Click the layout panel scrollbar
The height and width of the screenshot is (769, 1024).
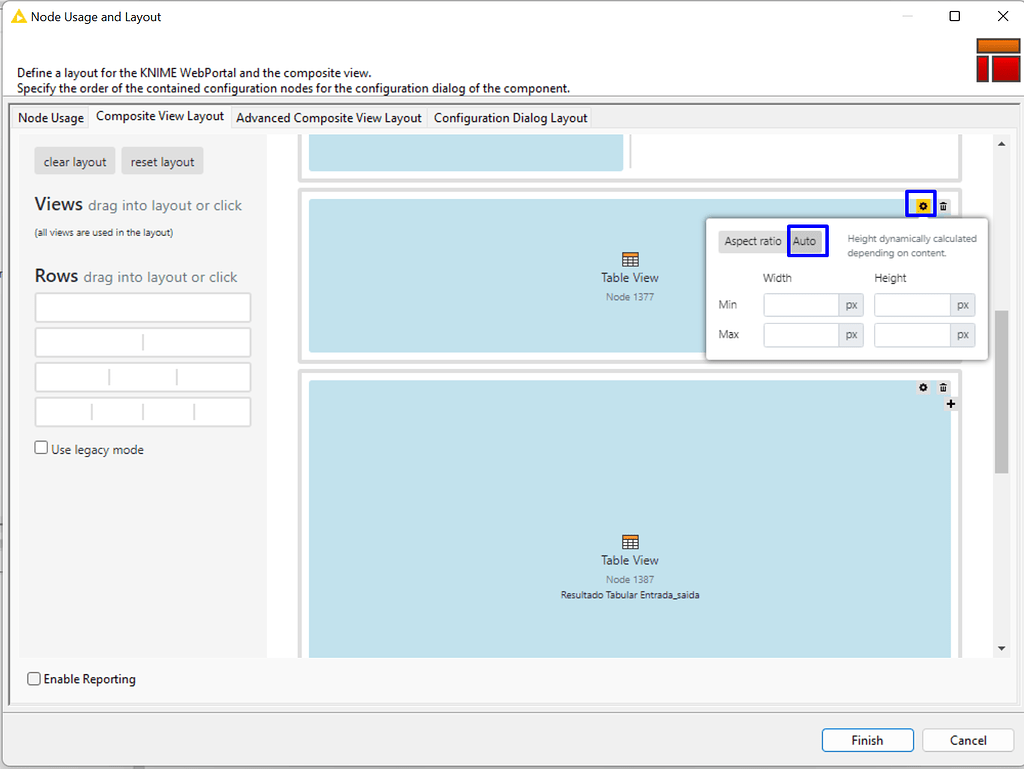point(1001,420)
